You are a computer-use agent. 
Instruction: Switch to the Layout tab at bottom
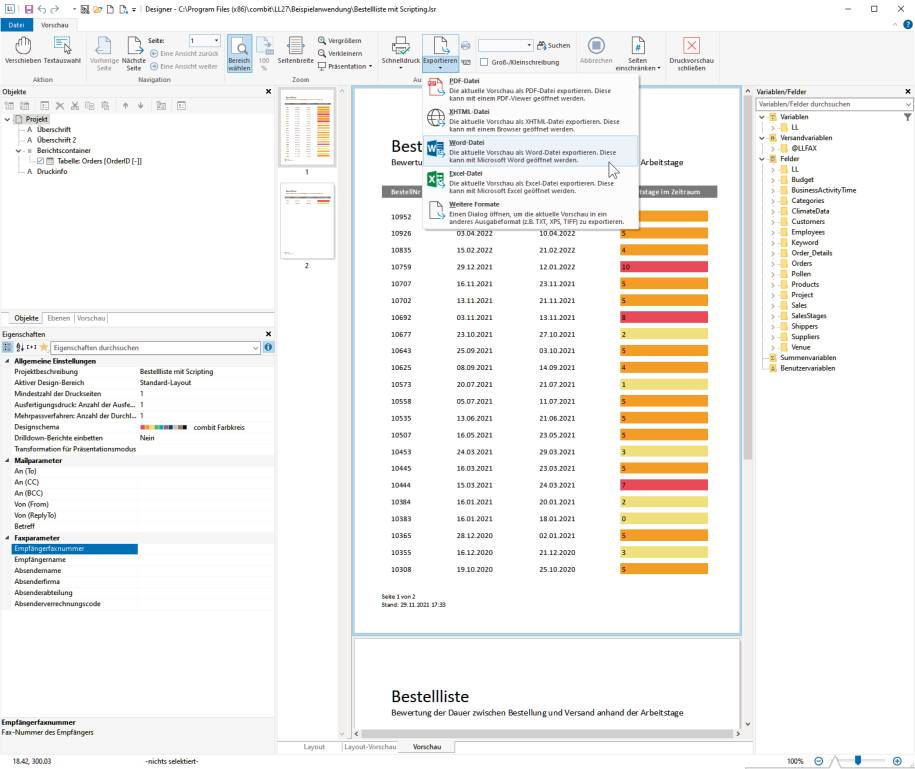click(314, 747)
